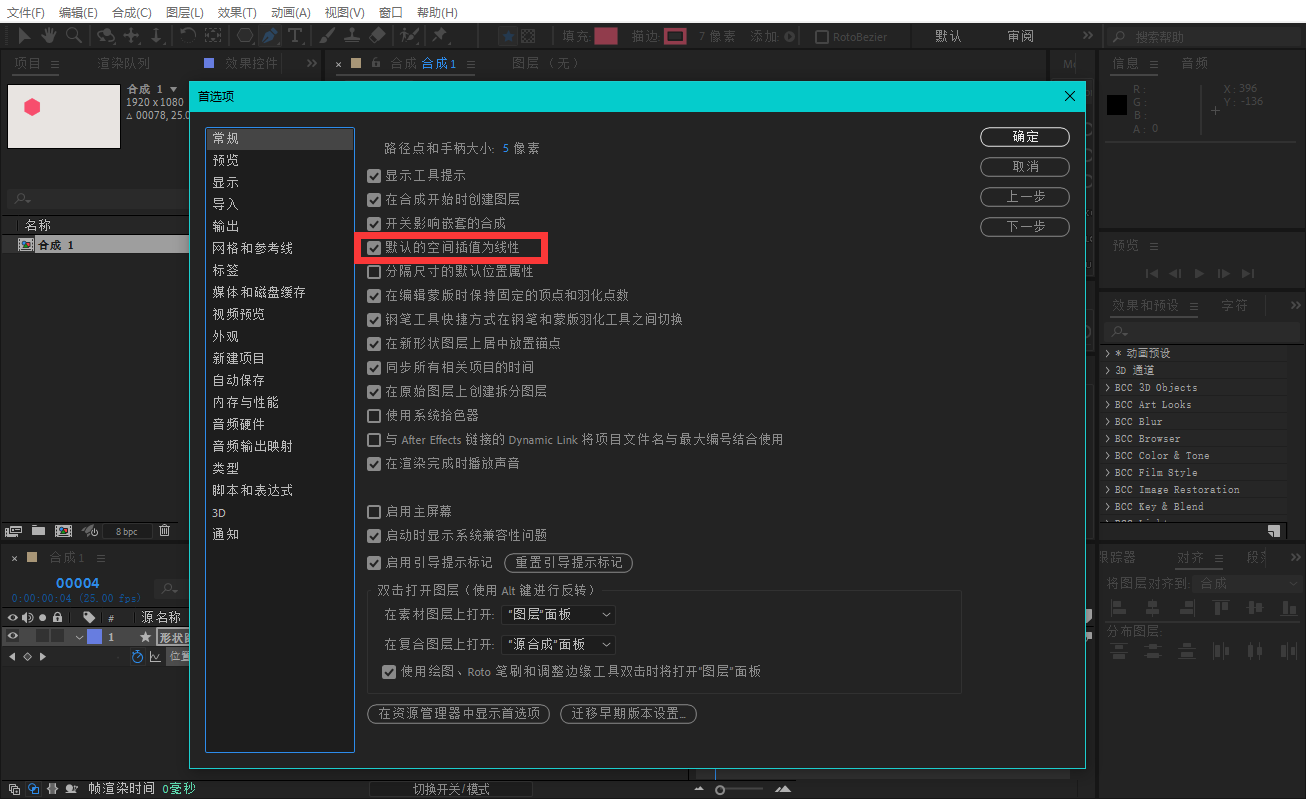Click the 下一步 button
Viewport: 1306px width, 799px height.
coord(1025,226)
